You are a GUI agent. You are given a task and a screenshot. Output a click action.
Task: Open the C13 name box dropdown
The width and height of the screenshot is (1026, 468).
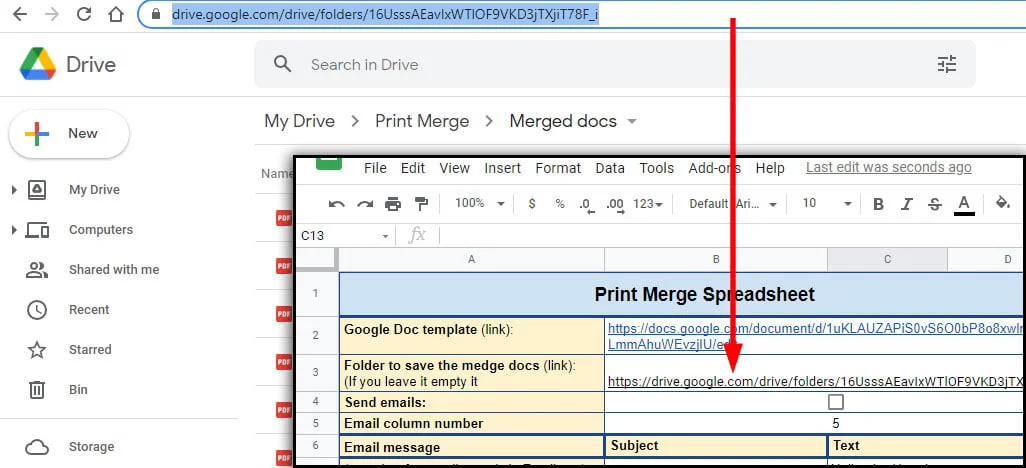point(385,236)
